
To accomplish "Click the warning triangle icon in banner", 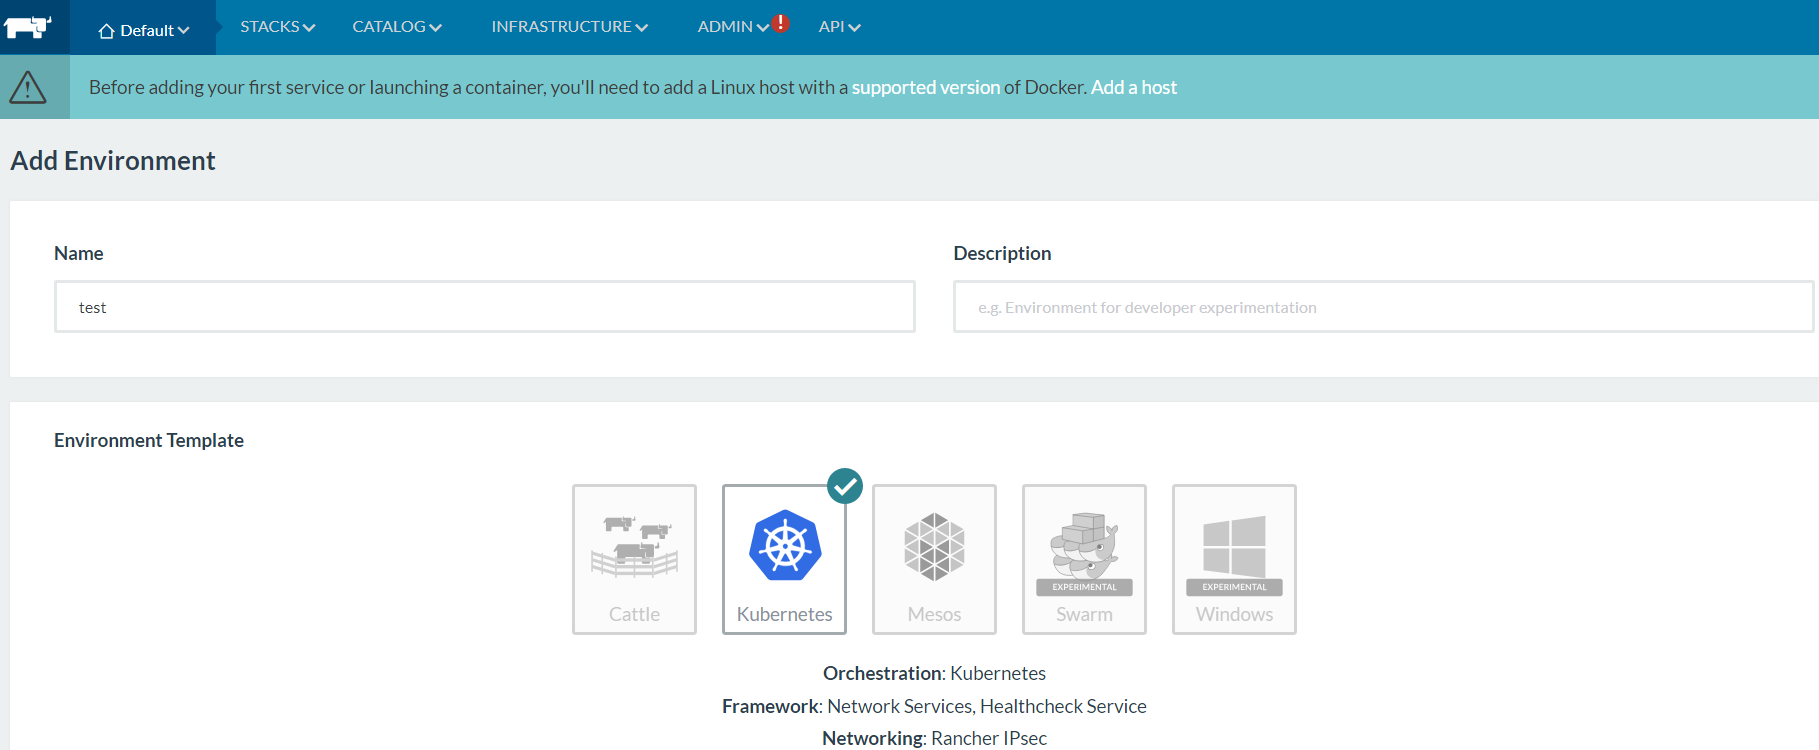I will click(x=28, y=88).
